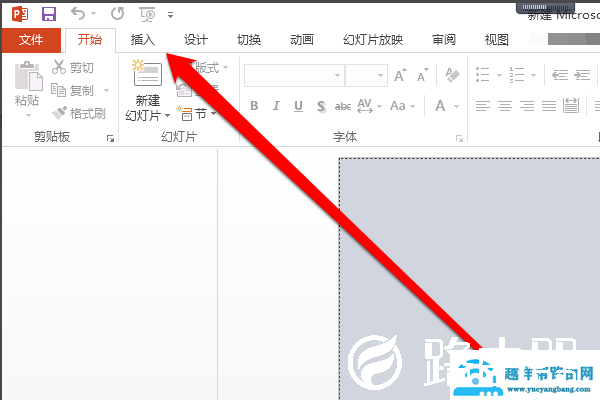The width and height of the screenshot is (600, 400).
Task: Switch to the 切换 (Transitions) tab
Action: pyautogui.click(x=249, y=40)
